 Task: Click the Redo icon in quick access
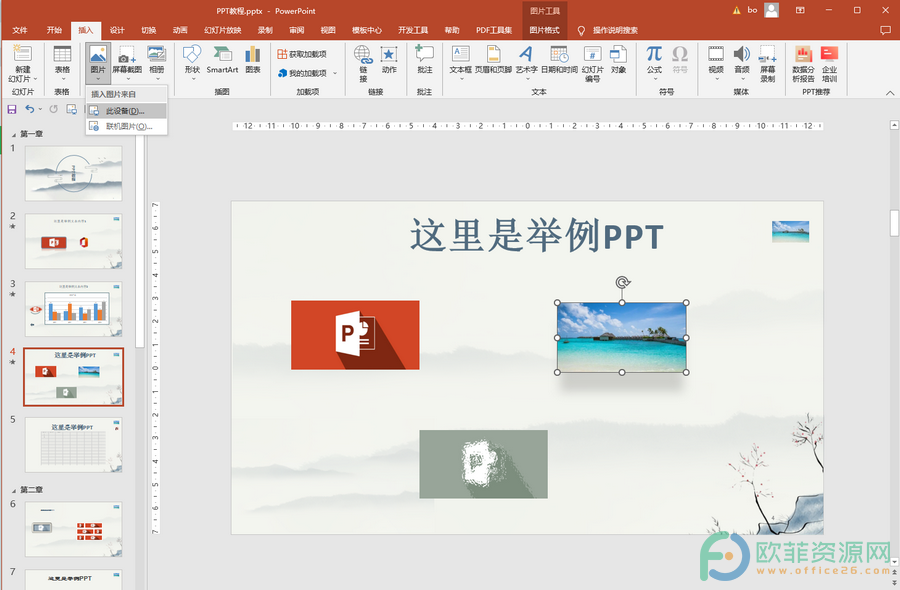pyautogui.click(x=53, y=109)
